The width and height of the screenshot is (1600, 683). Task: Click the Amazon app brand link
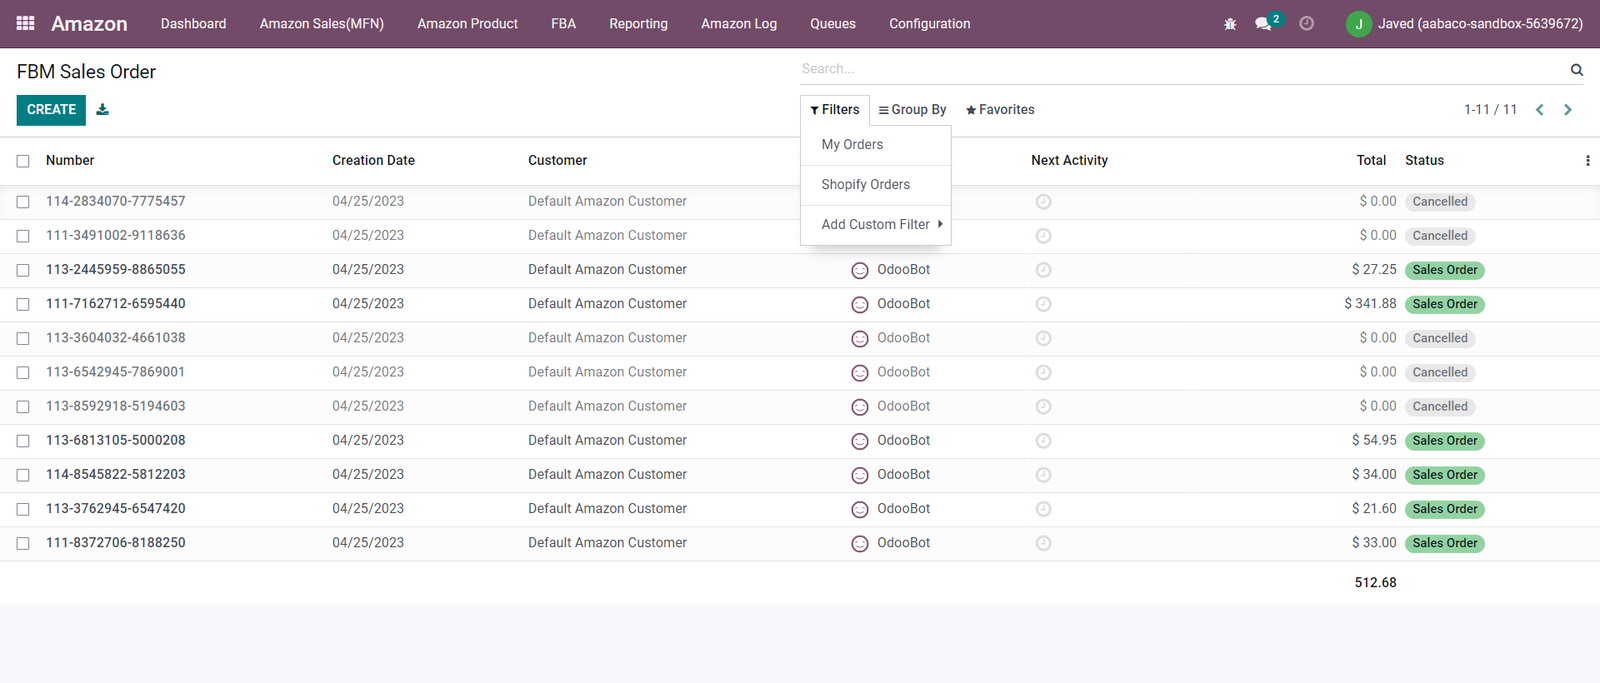pyautogui.click(x=89, y=24)
